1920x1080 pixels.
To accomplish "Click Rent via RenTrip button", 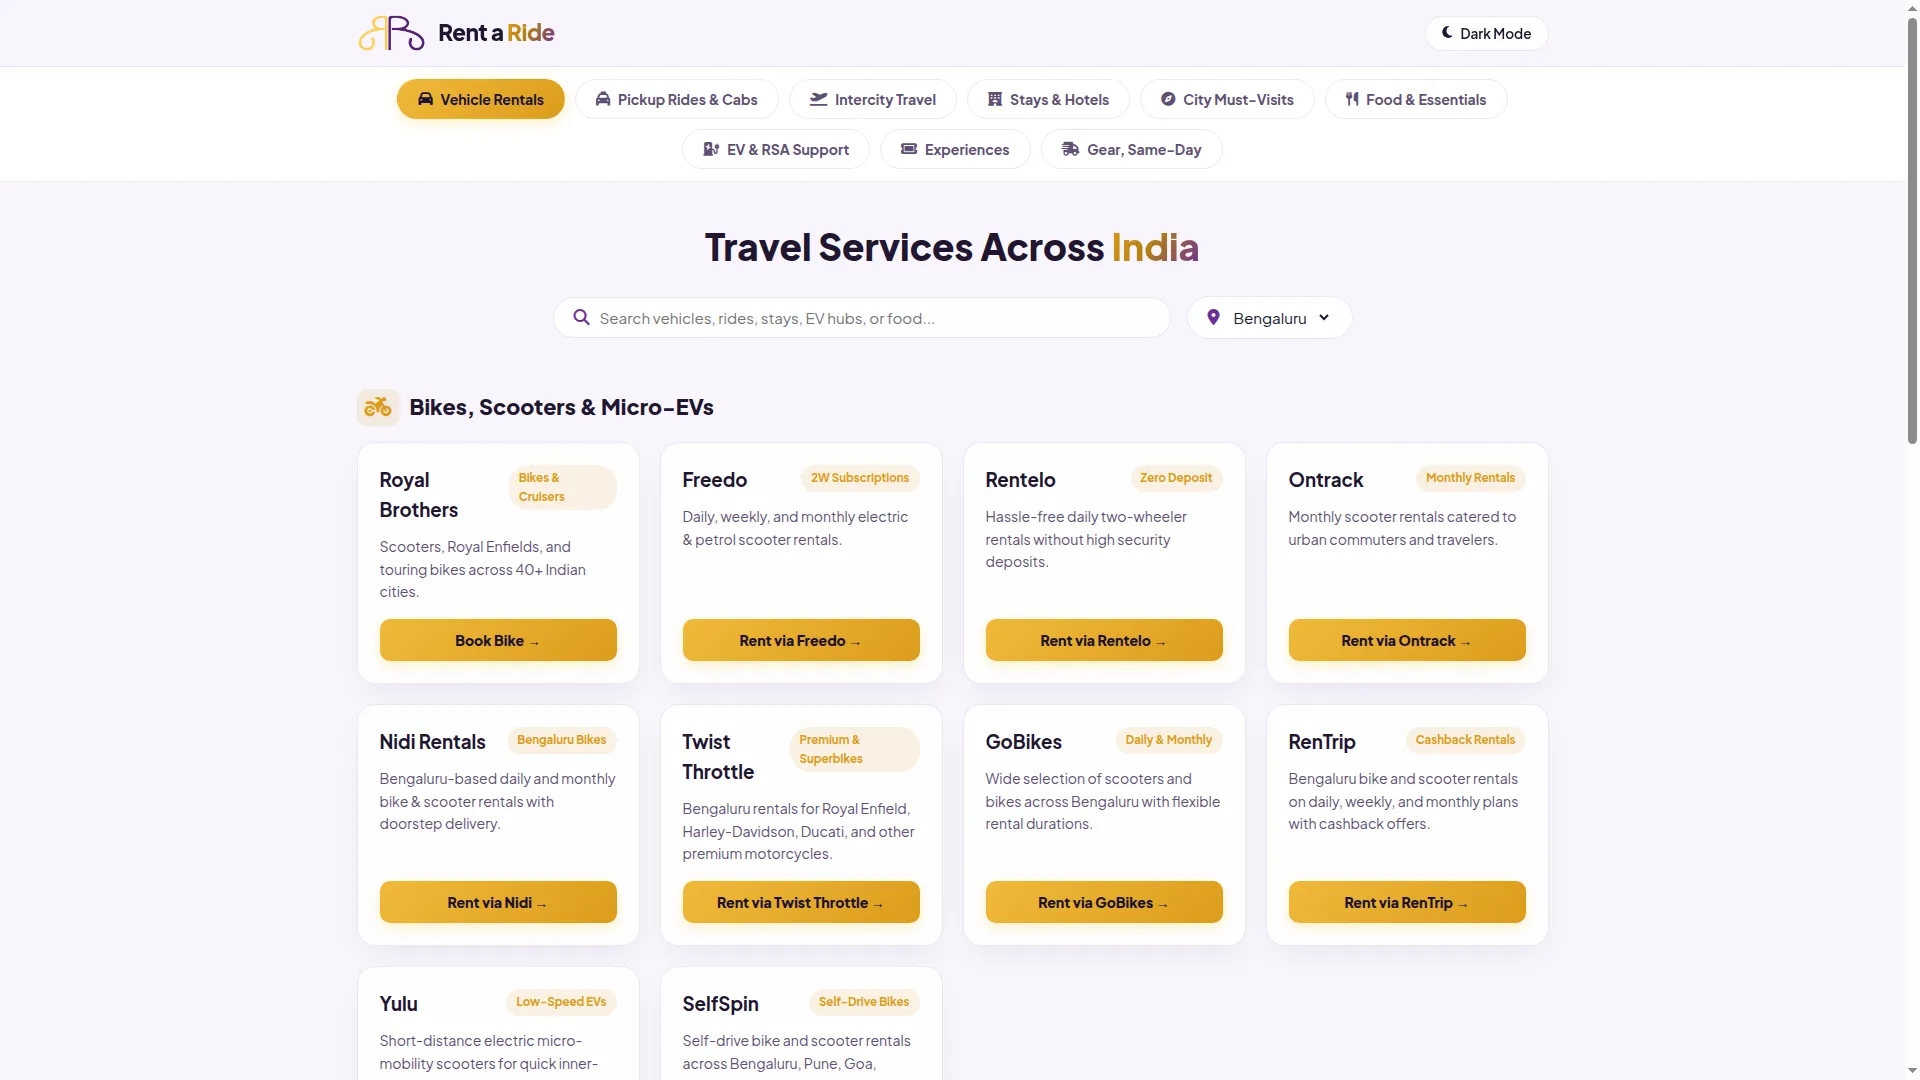I will pos(1407,902).
